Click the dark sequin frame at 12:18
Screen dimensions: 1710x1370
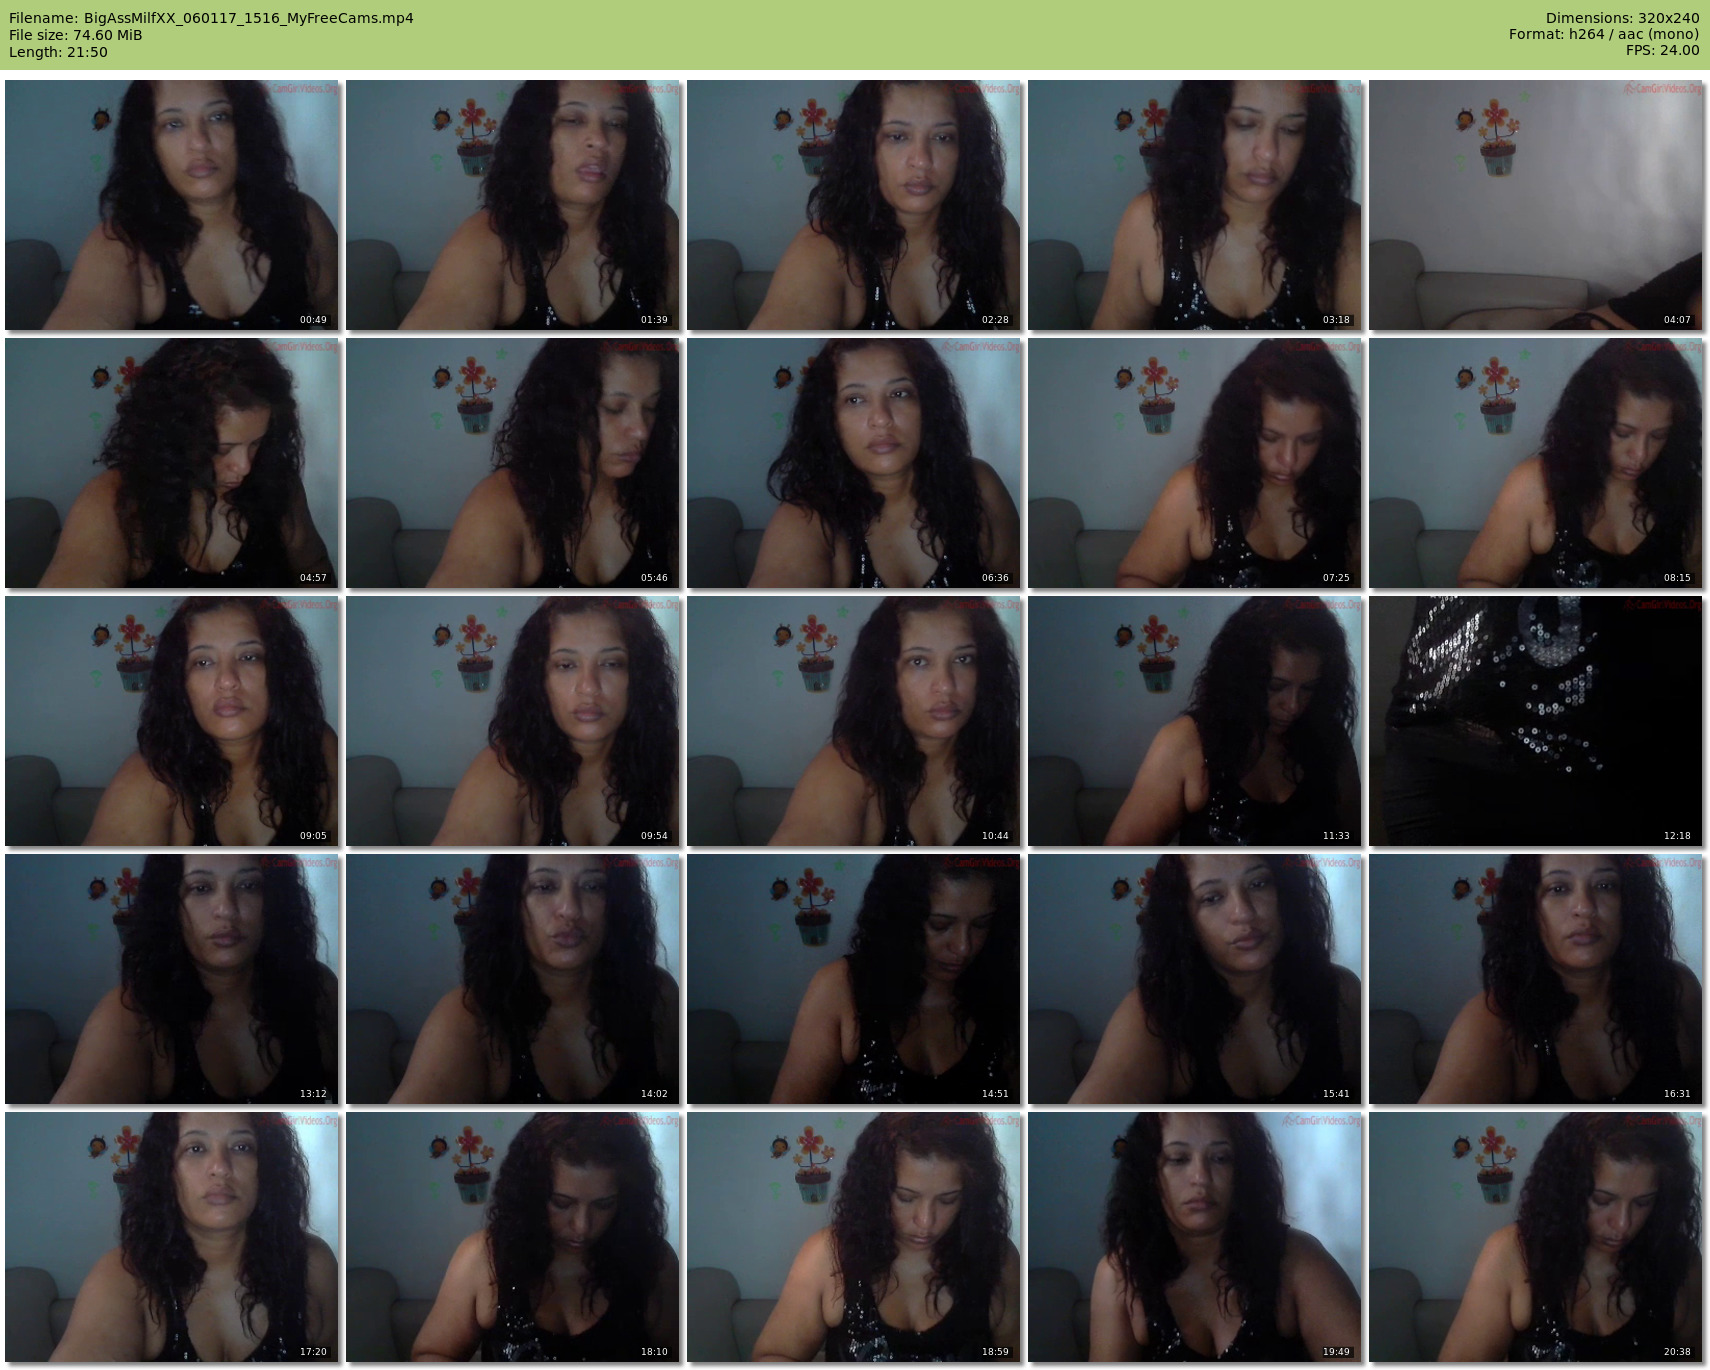1536,721
